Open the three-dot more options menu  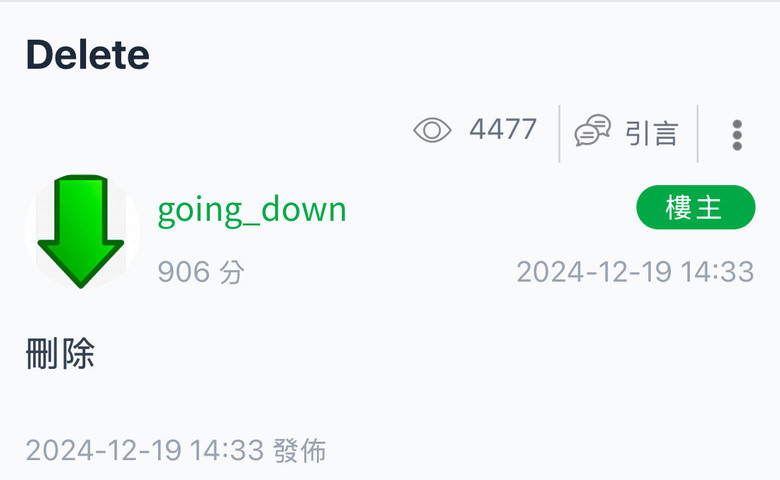pyautogui.click(x=737, y=135)
